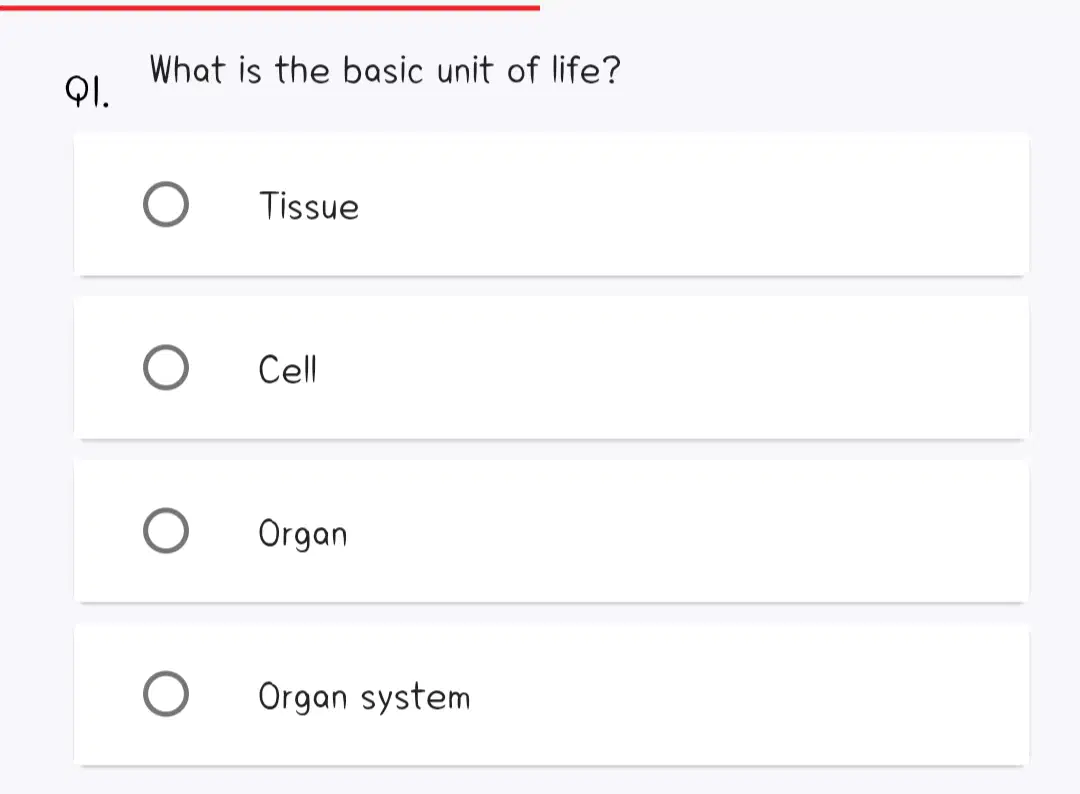
Task: Click the "Cell" answer label text
Action: coord(287,369)
